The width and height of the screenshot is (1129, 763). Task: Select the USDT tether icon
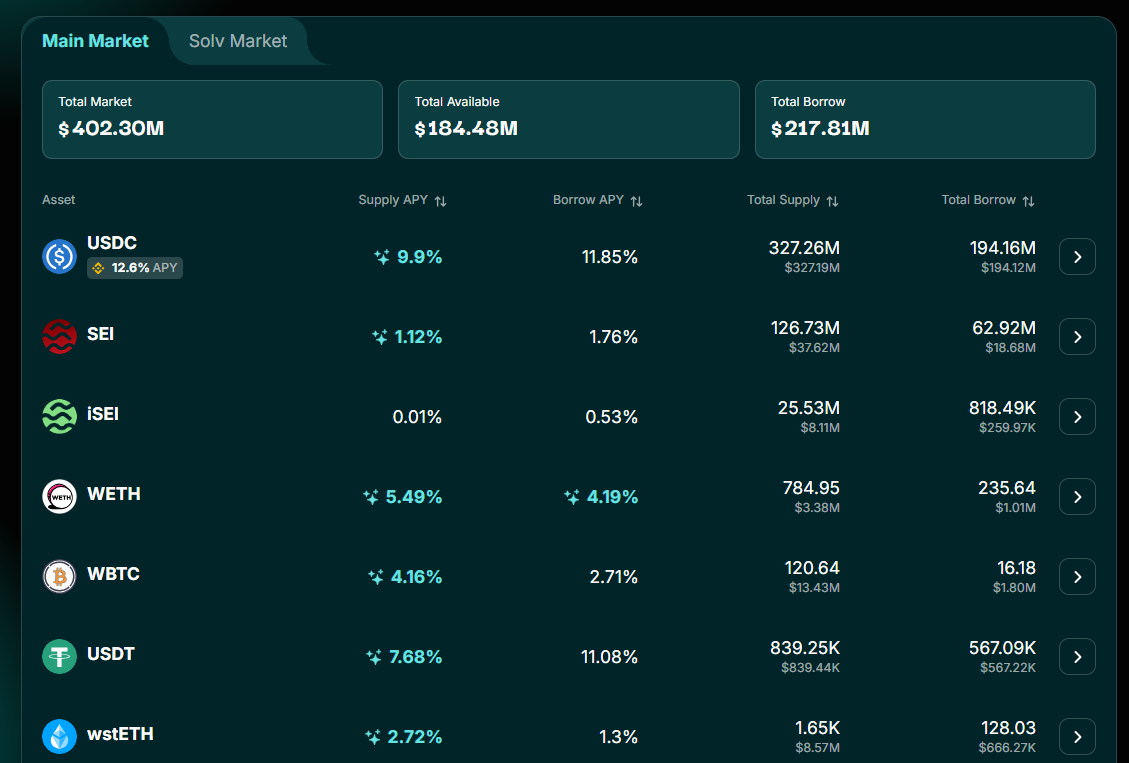(x=59, y=656)
